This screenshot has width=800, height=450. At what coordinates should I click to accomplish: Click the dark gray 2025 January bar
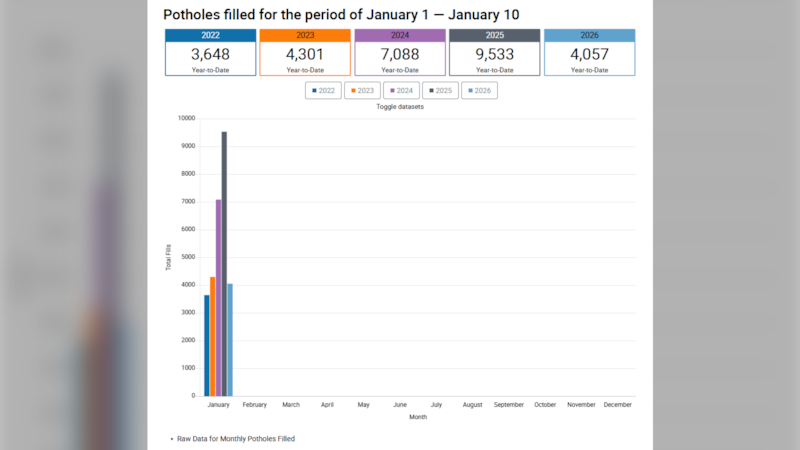point(224,264)
